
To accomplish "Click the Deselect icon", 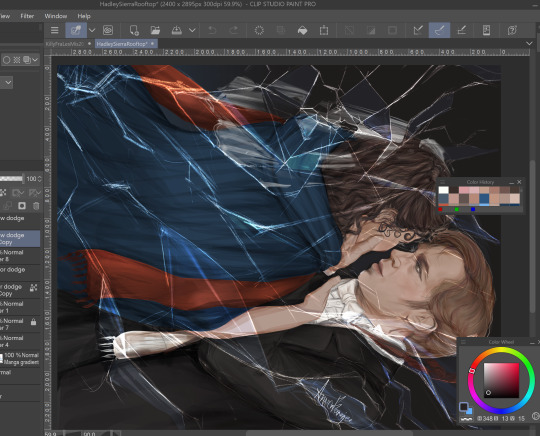I will pos(349,30).
